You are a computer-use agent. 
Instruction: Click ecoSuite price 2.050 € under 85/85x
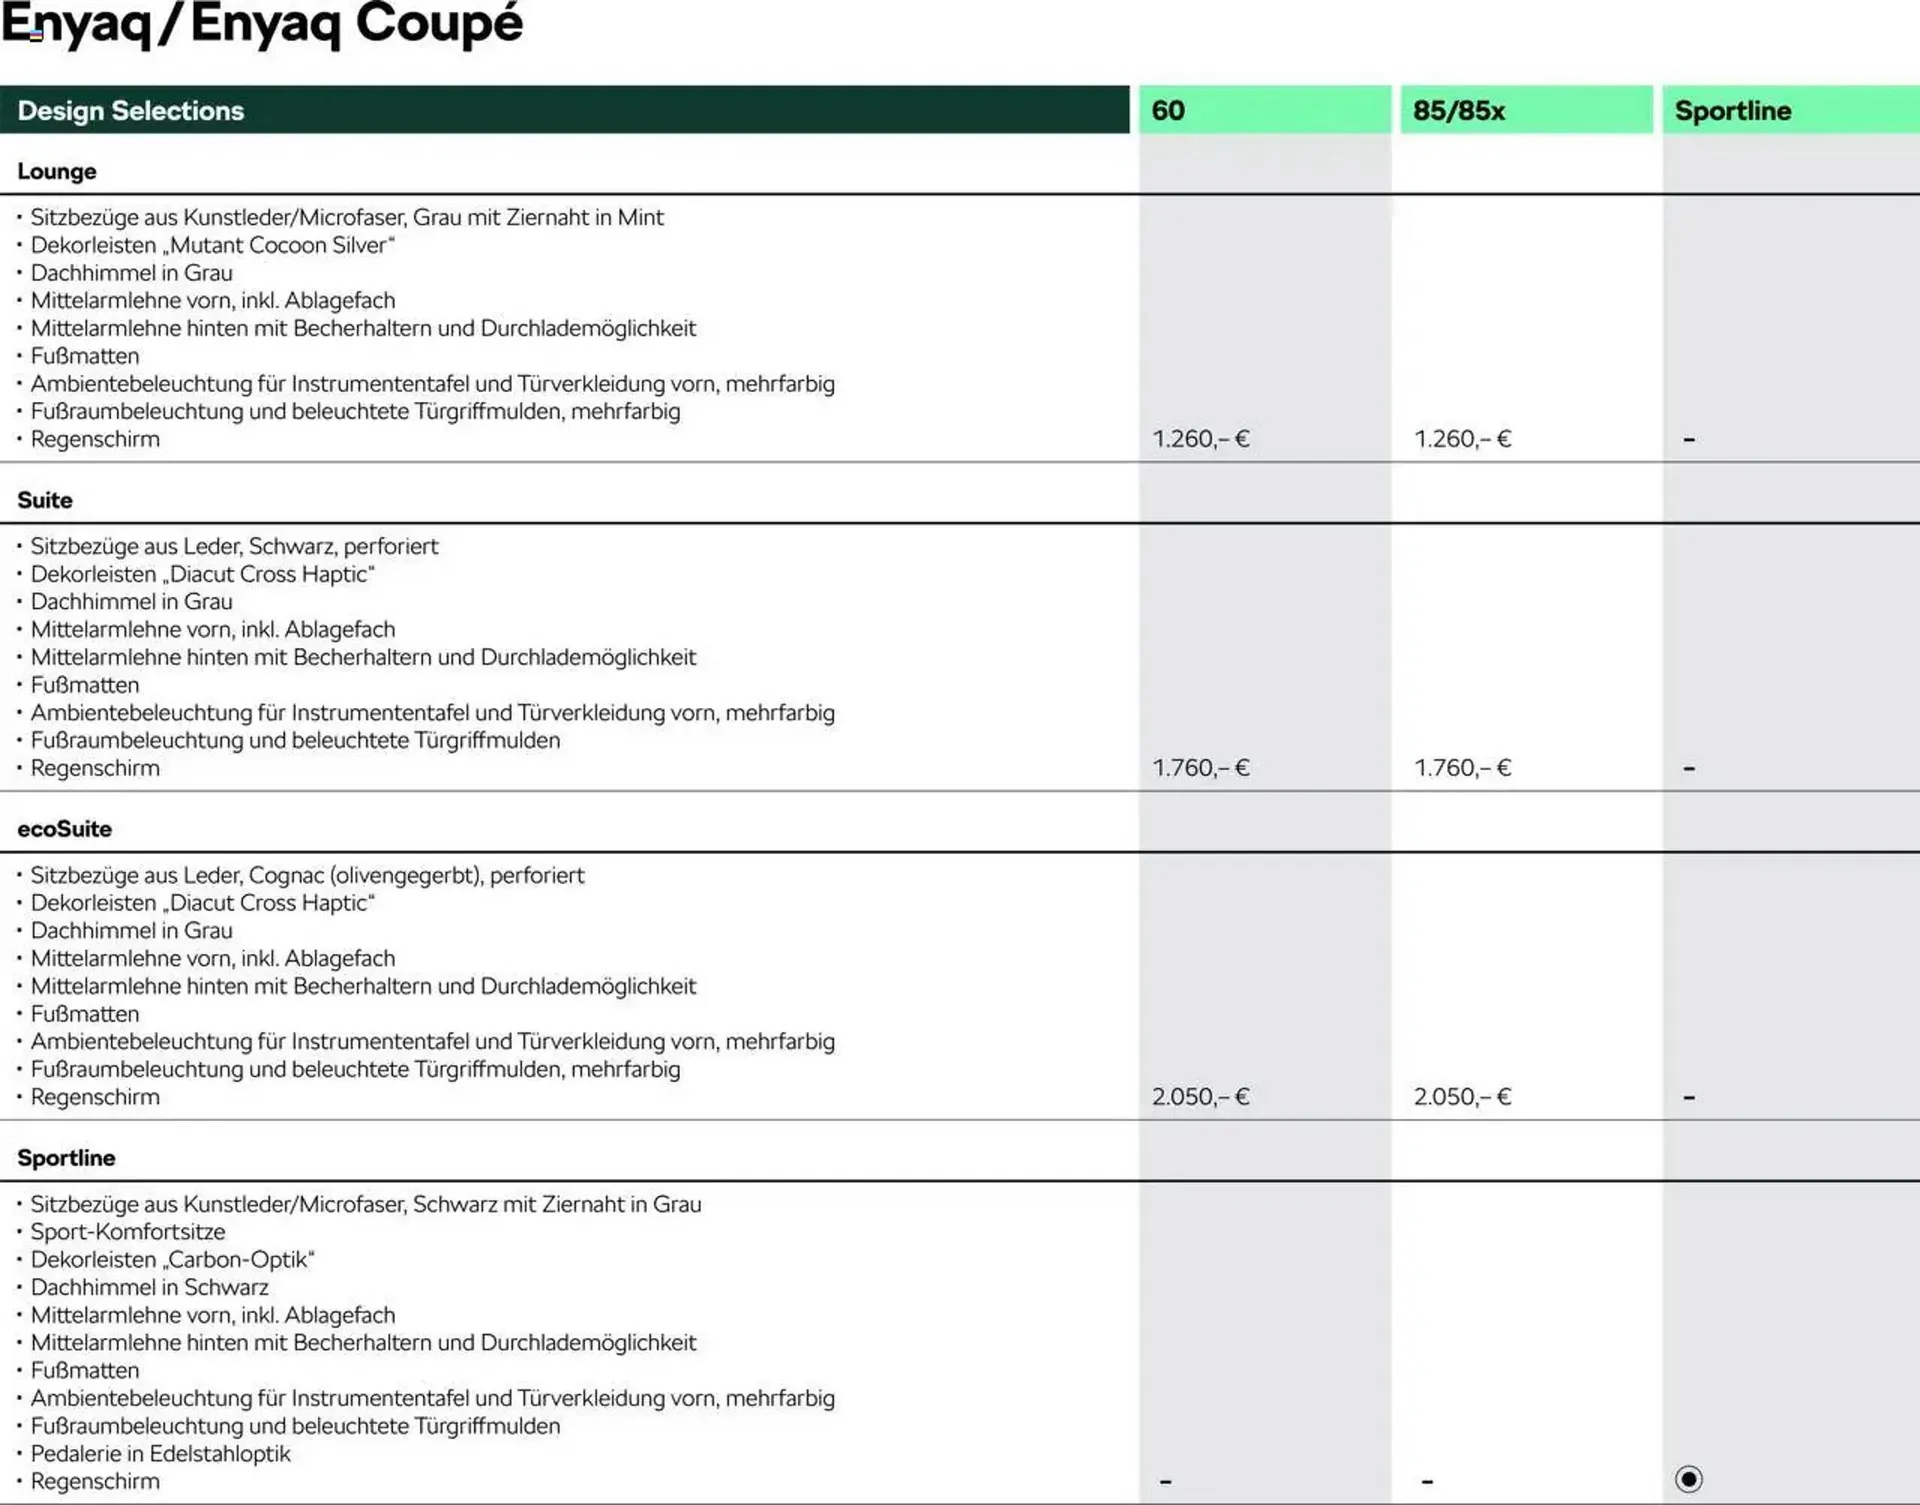pyautogui.click(x=1462, y=1097)
